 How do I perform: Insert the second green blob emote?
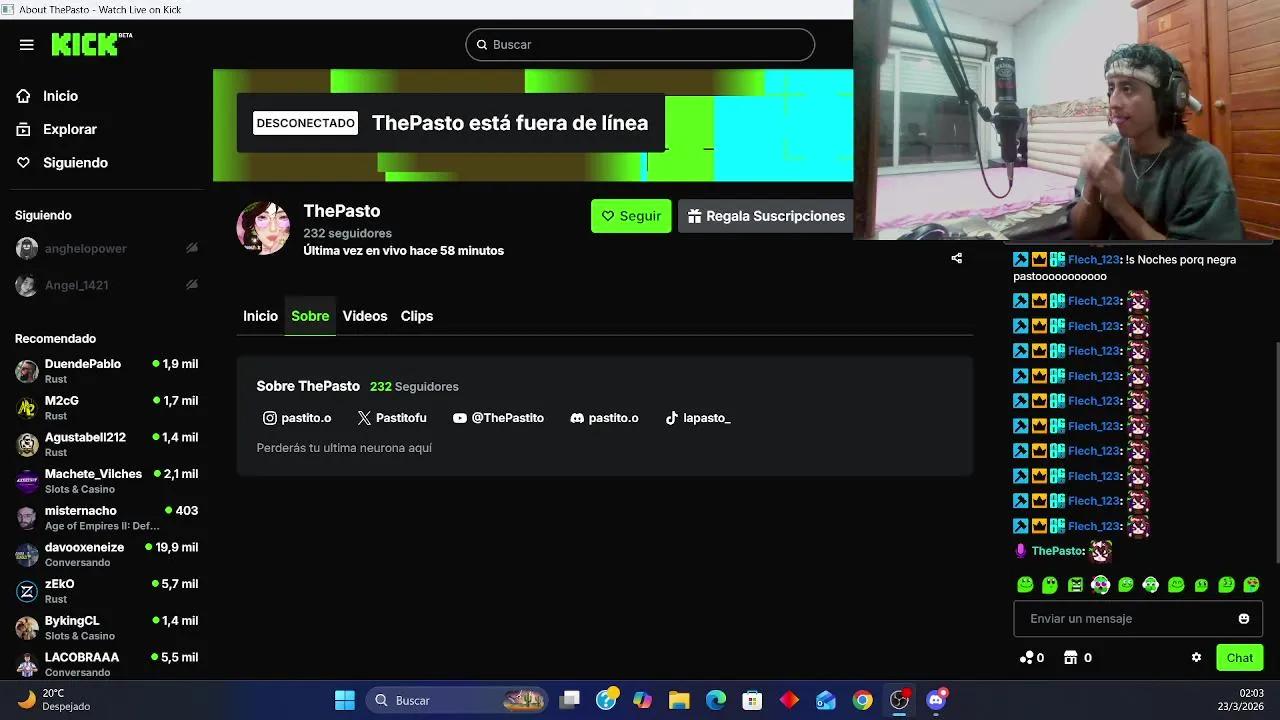tap(1050, 585)
